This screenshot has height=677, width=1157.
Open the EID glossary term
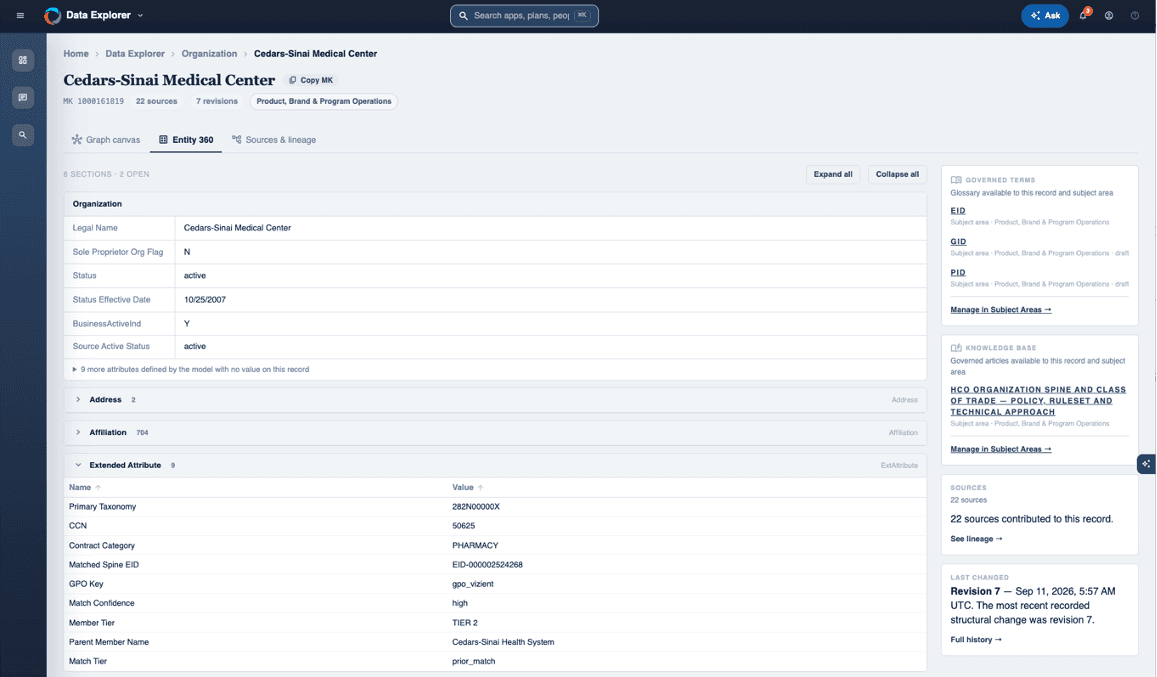[958, 211]
